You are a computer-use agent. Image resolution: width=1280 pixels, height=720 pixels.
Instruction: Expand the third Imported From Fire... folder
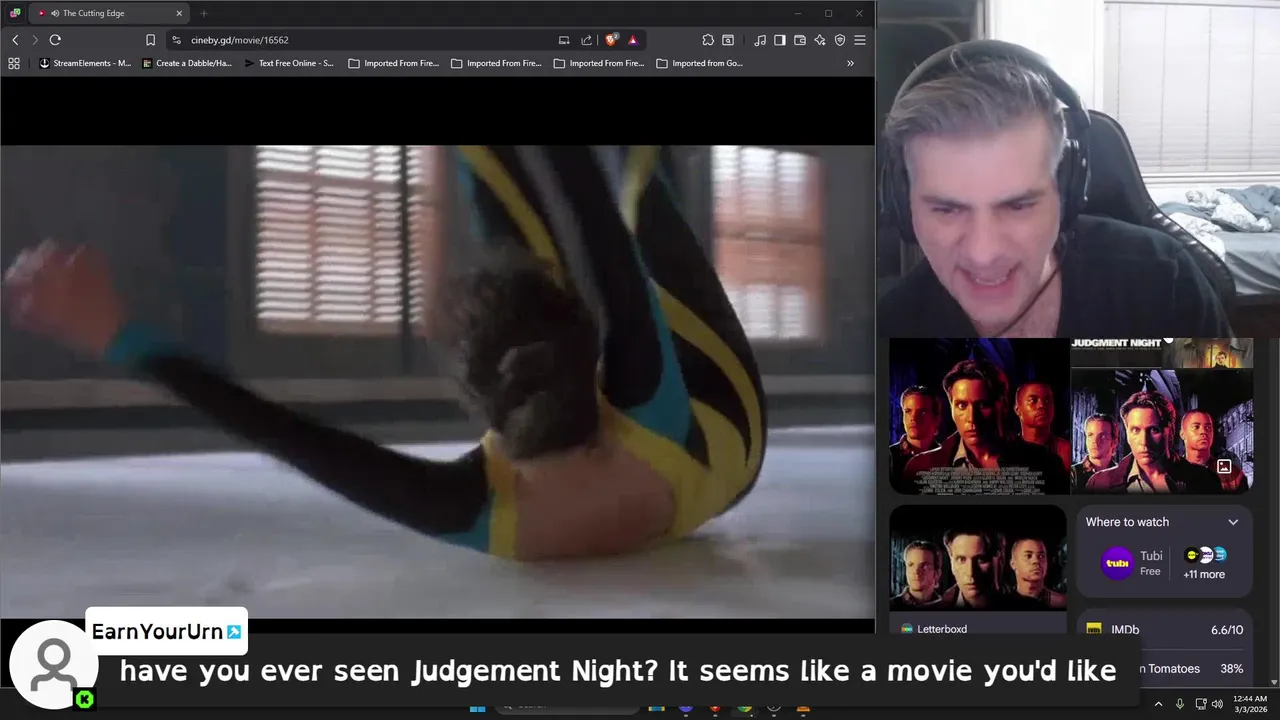point(599,63)
